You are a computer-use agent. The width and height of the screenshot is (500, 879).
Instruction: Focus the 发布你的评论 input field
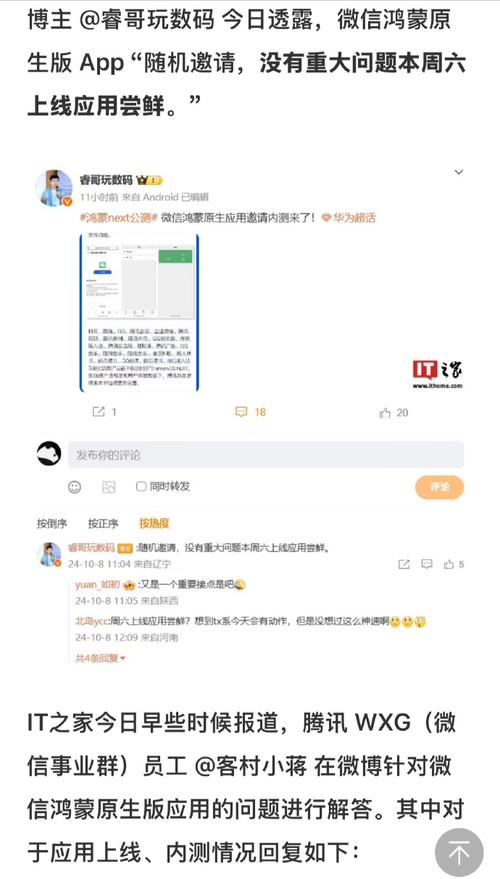(x=266, y=455)
